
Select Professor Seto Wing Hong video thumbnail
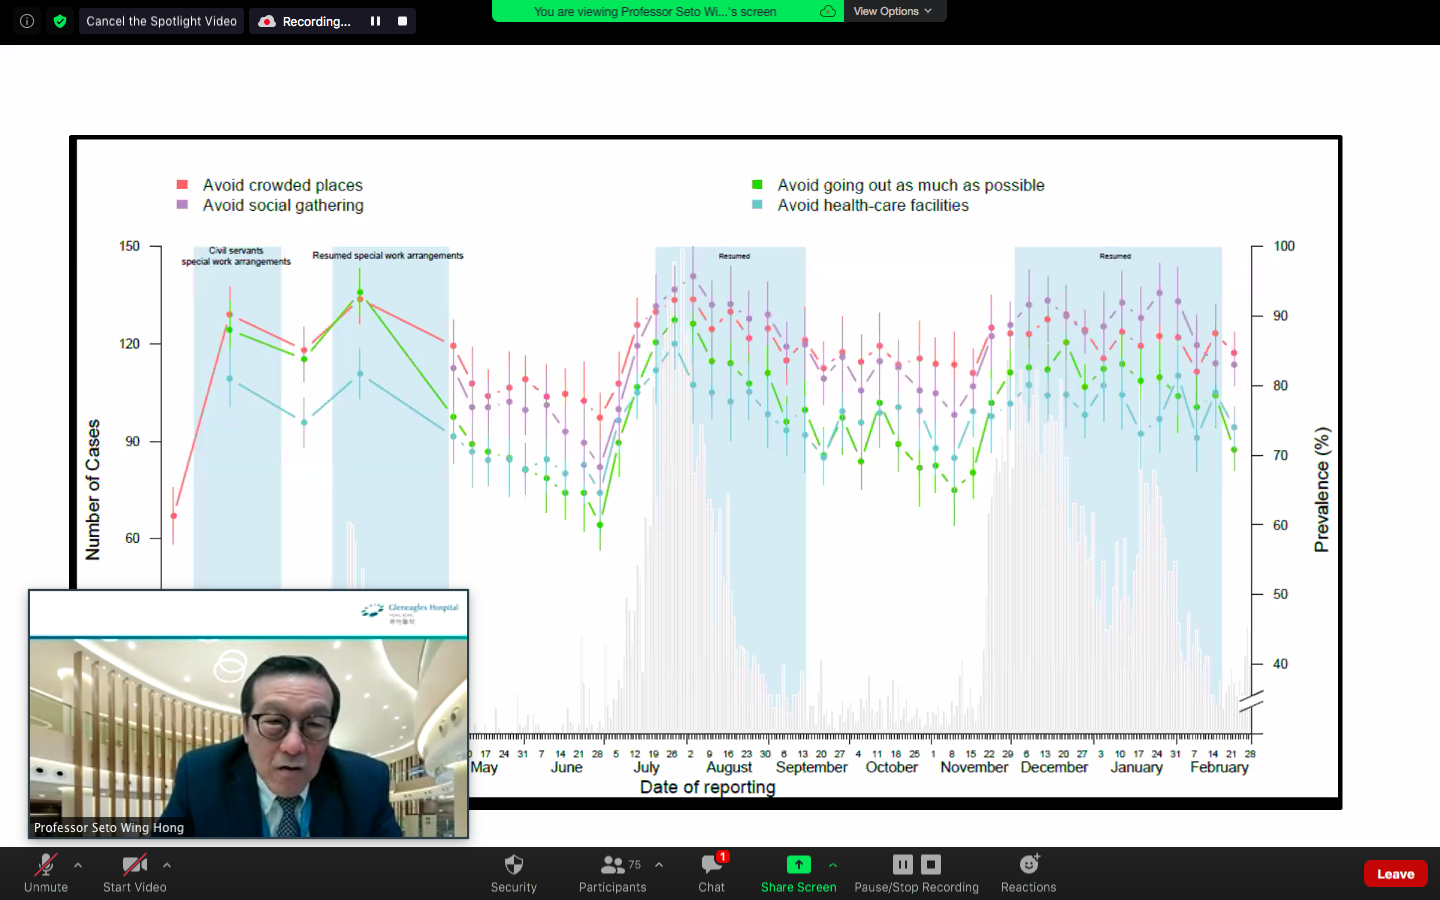point(248,735)
